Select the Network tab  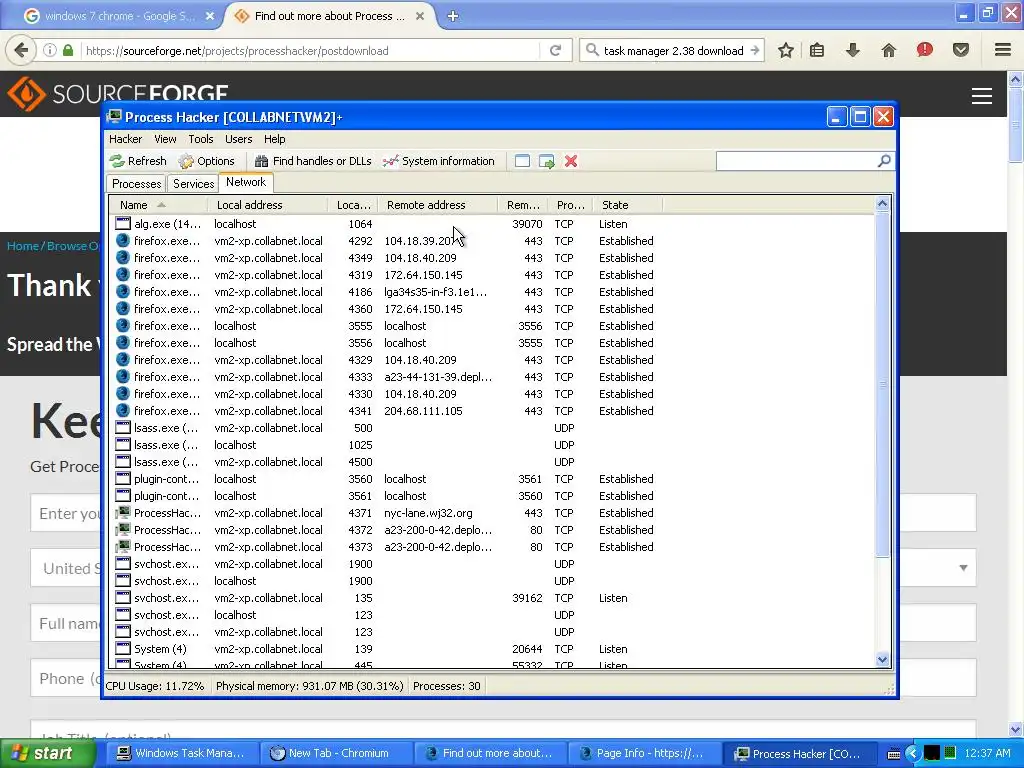click(246, 182)
